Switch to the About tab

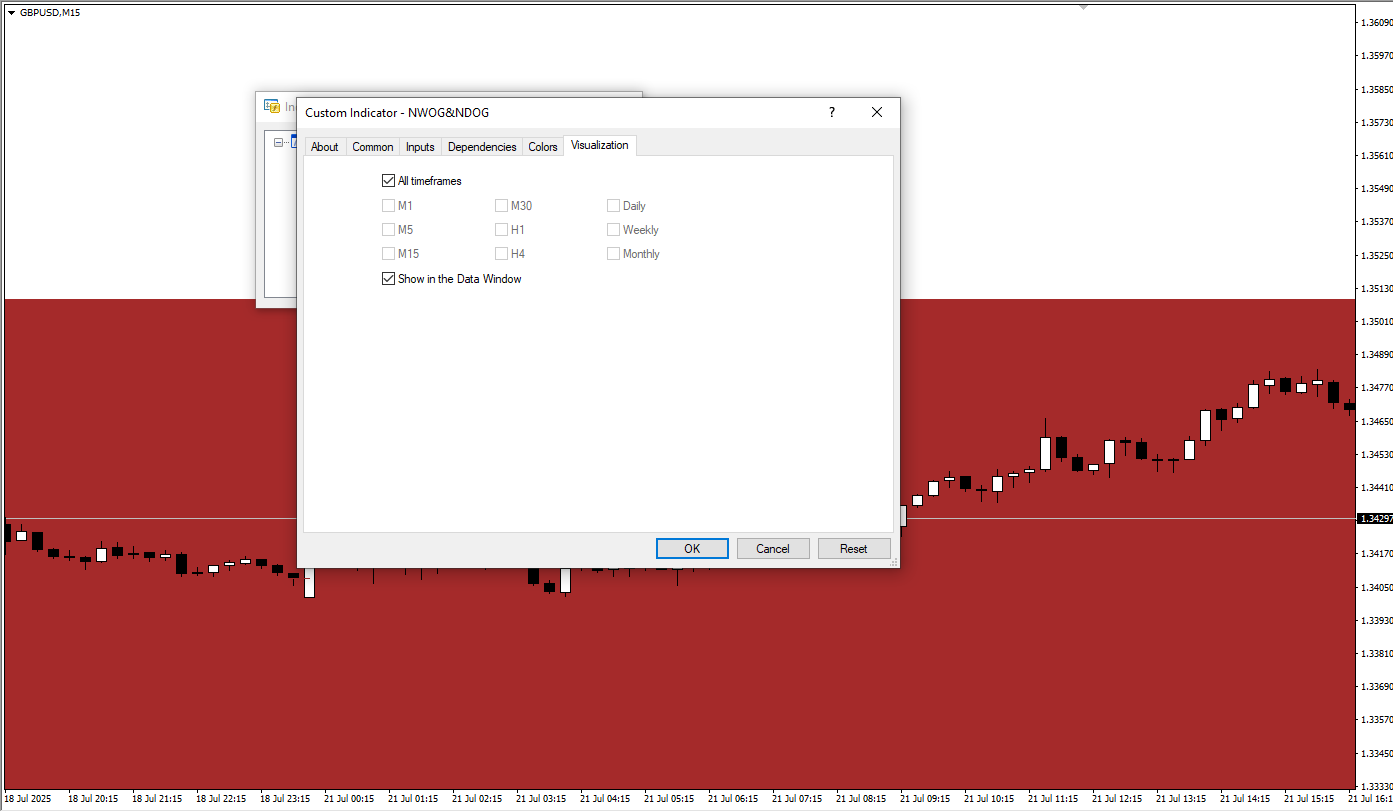point(324,147)
